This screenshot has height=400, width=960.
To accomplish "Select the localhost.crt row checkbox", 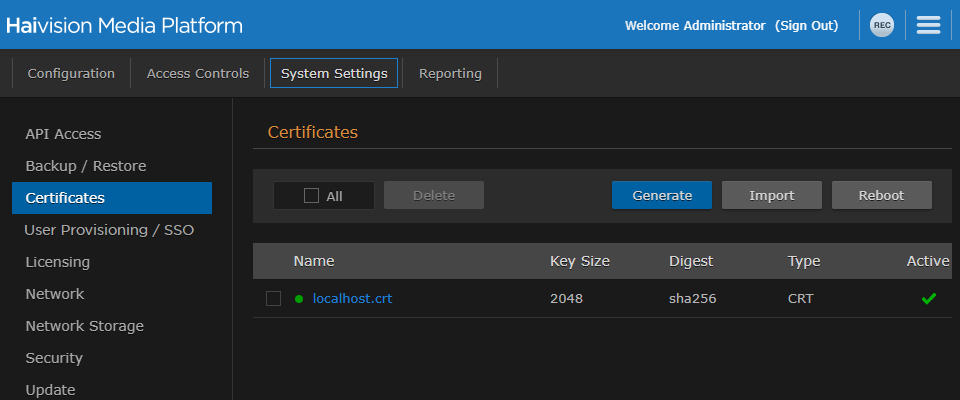I will [273, 298].
